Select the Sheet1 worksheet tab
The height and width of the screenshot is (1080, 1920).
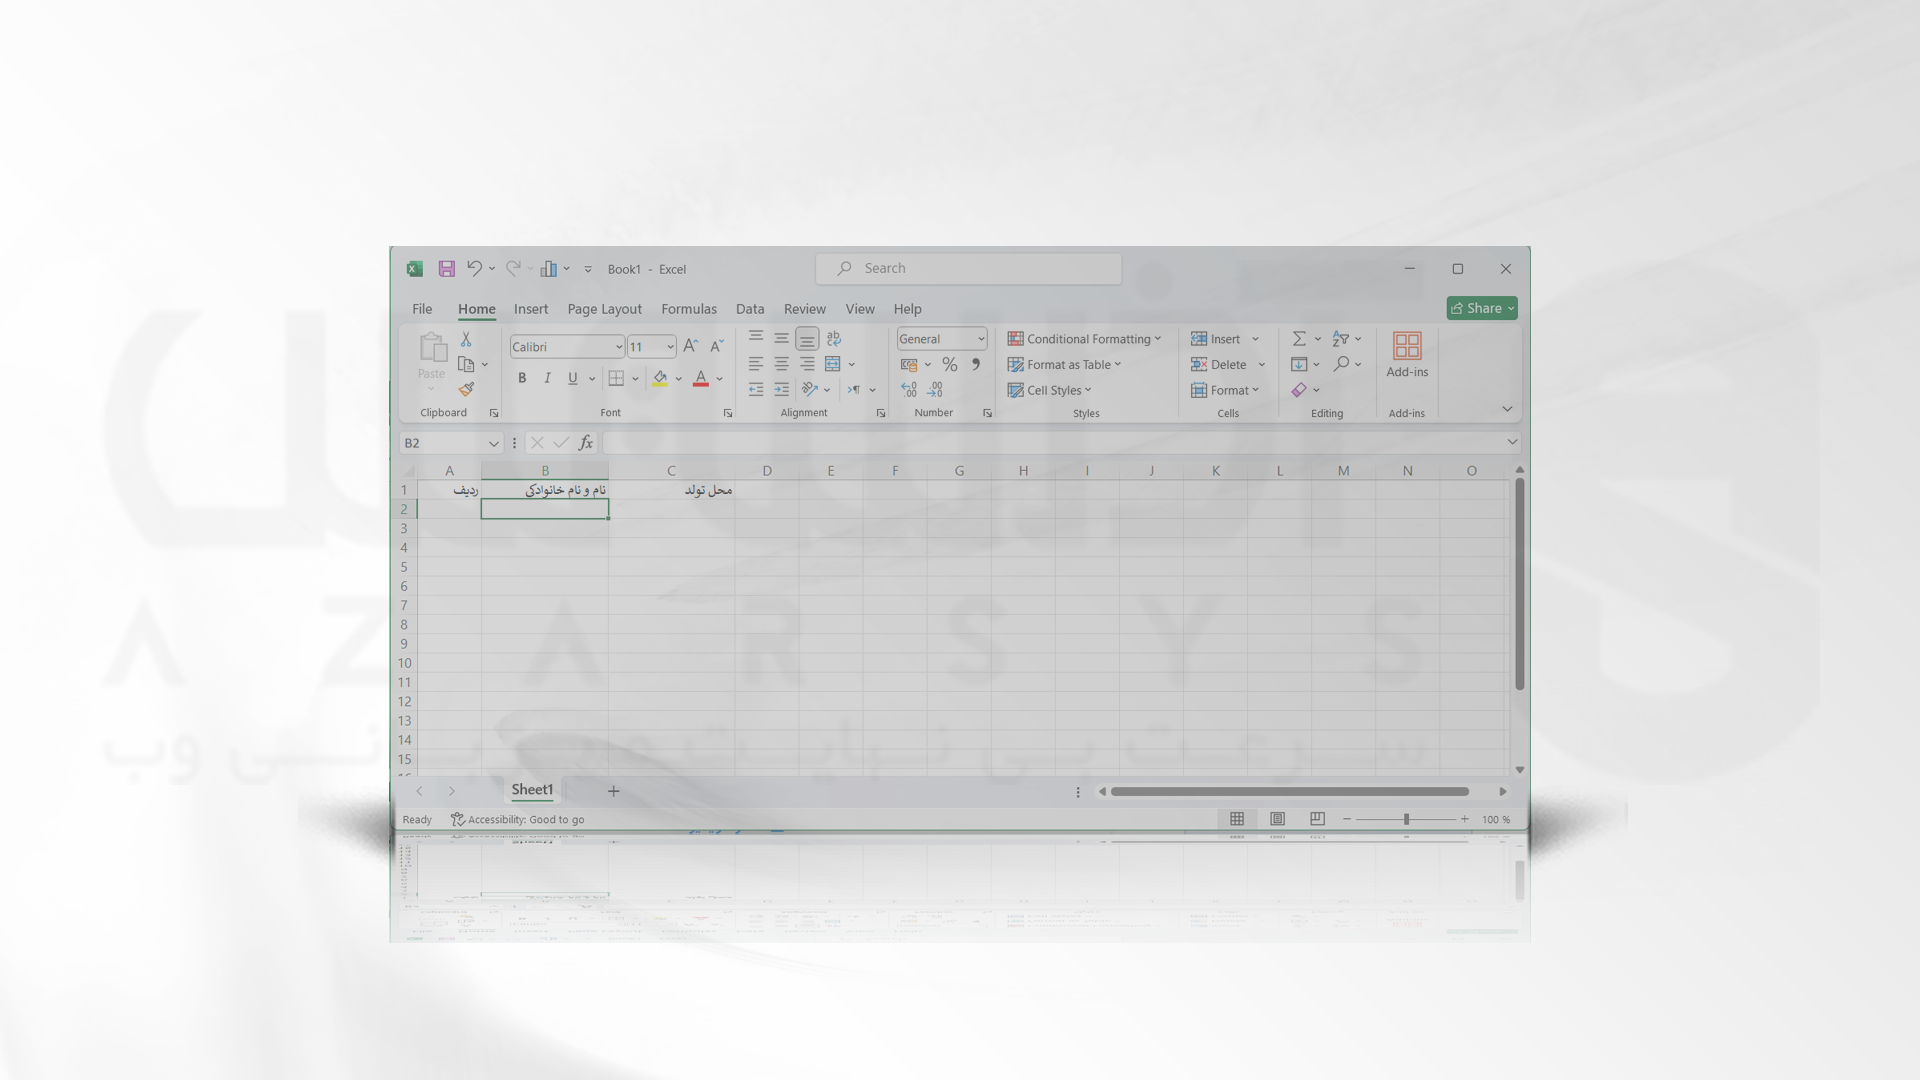532,790
